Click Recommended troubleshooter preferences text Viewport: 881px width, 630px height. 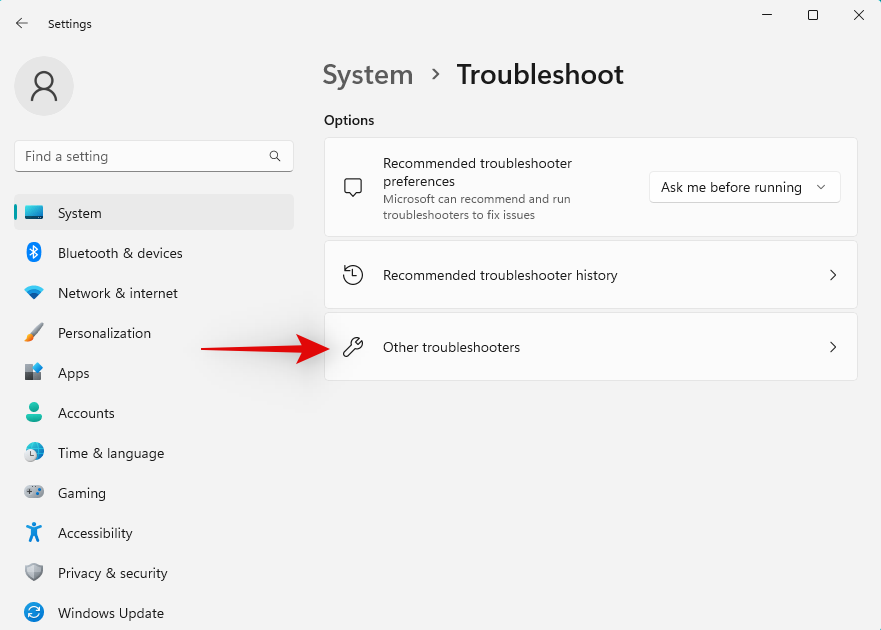coord(477,172)
